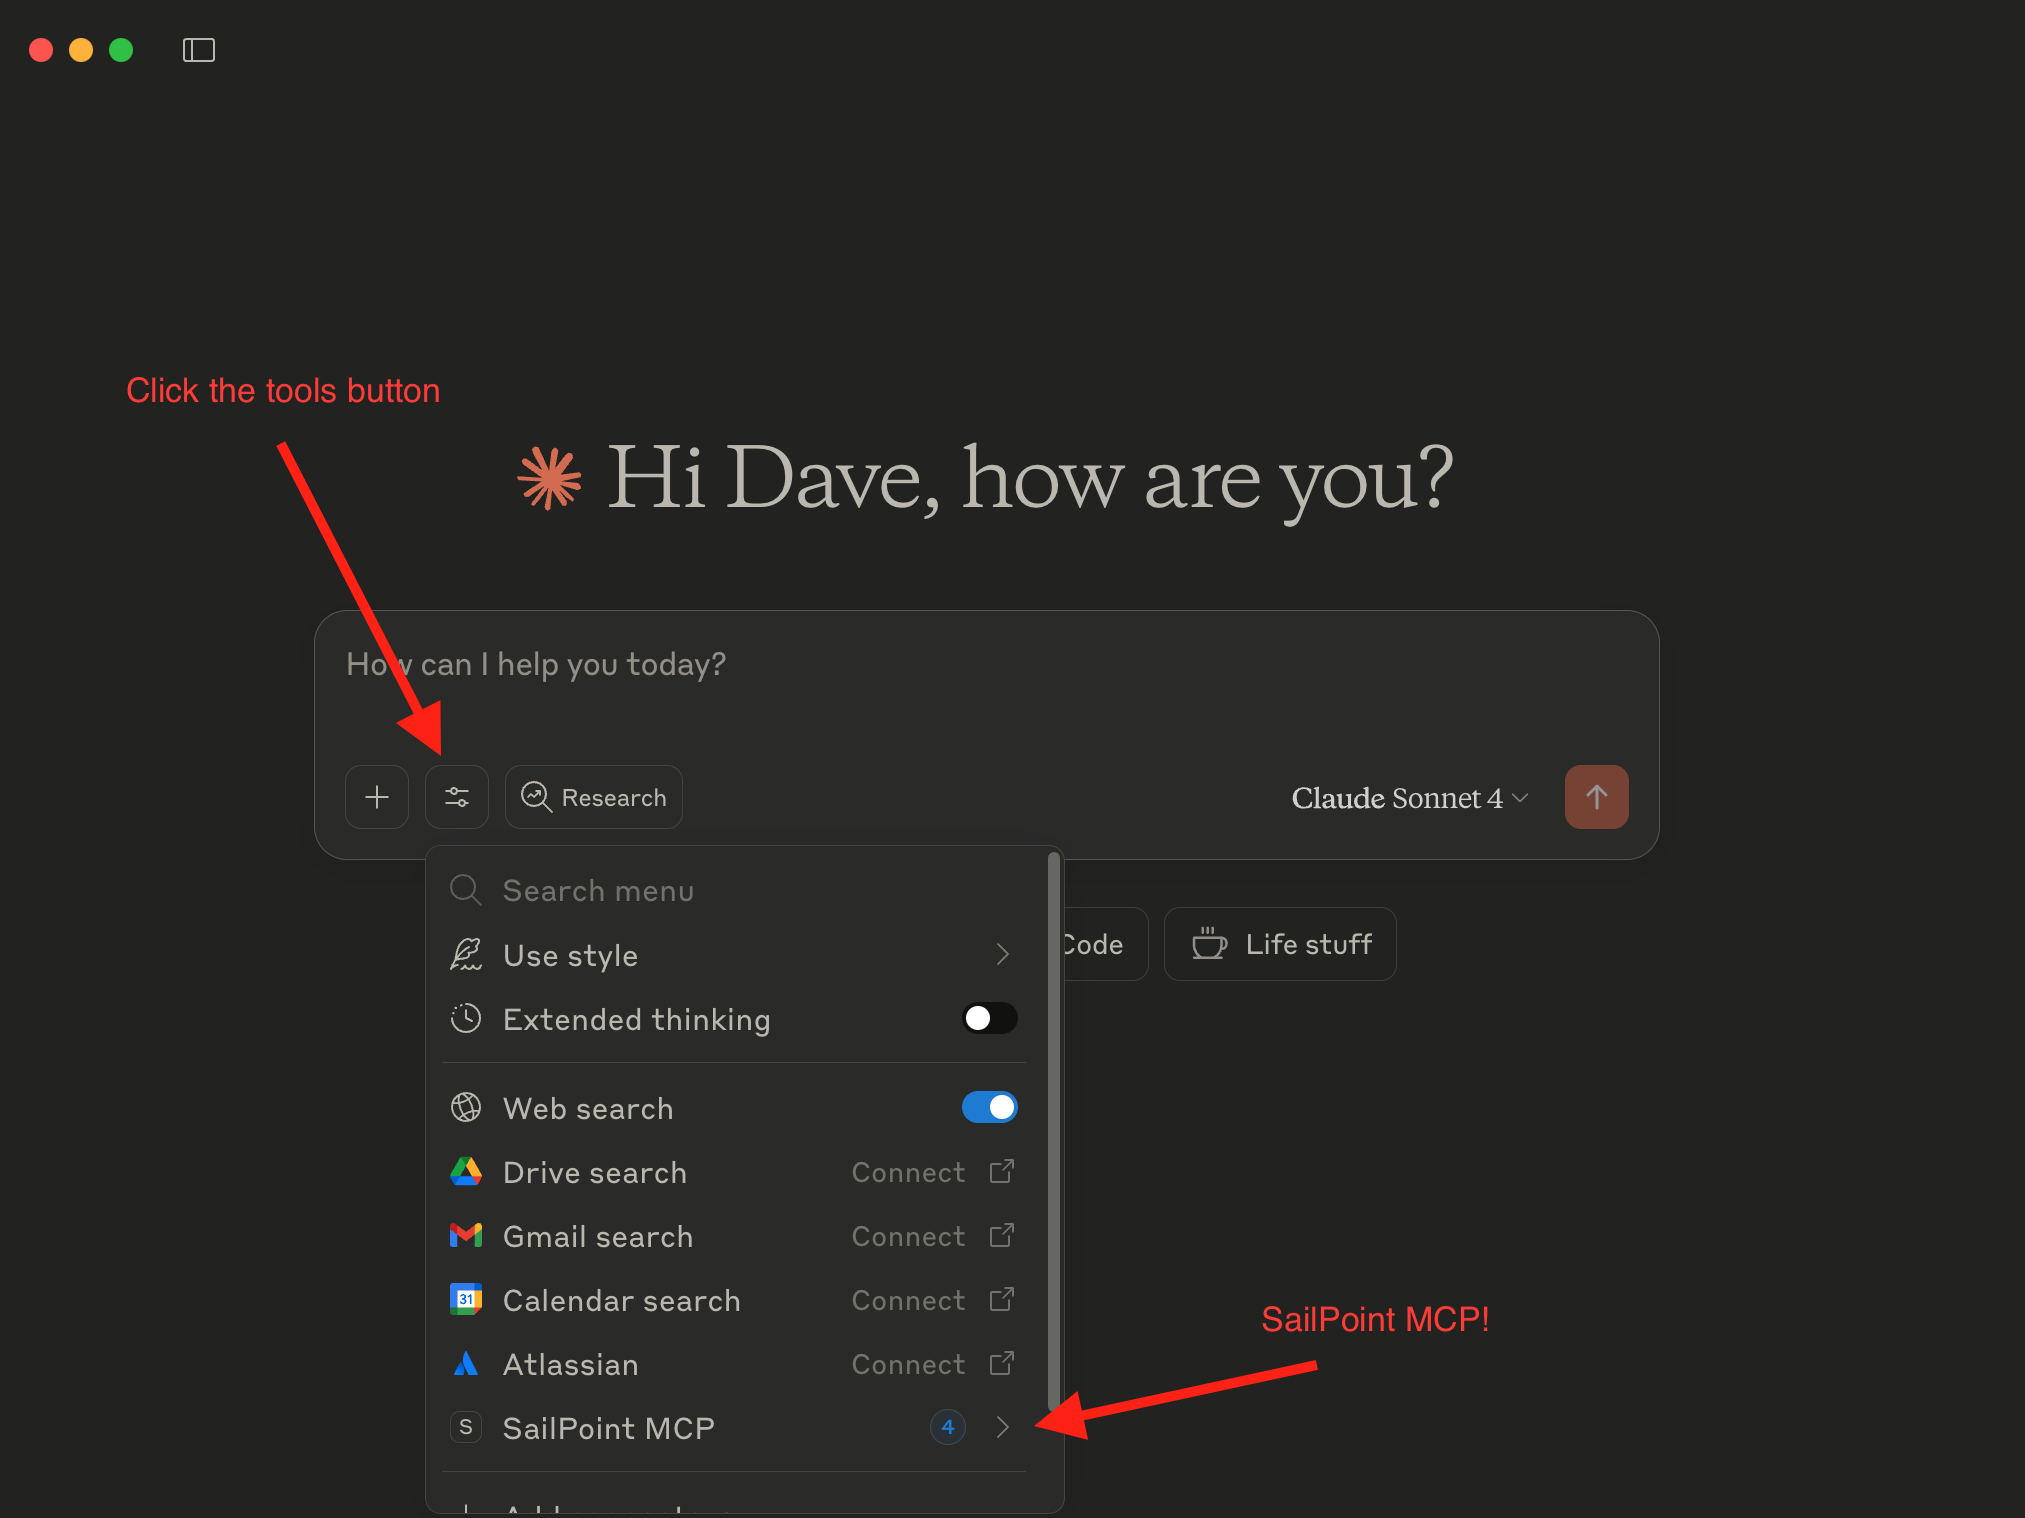Screen dimensions: 2025x1518
Task: Click the Gmail search external link icon
Action: click(1001, 1236)
